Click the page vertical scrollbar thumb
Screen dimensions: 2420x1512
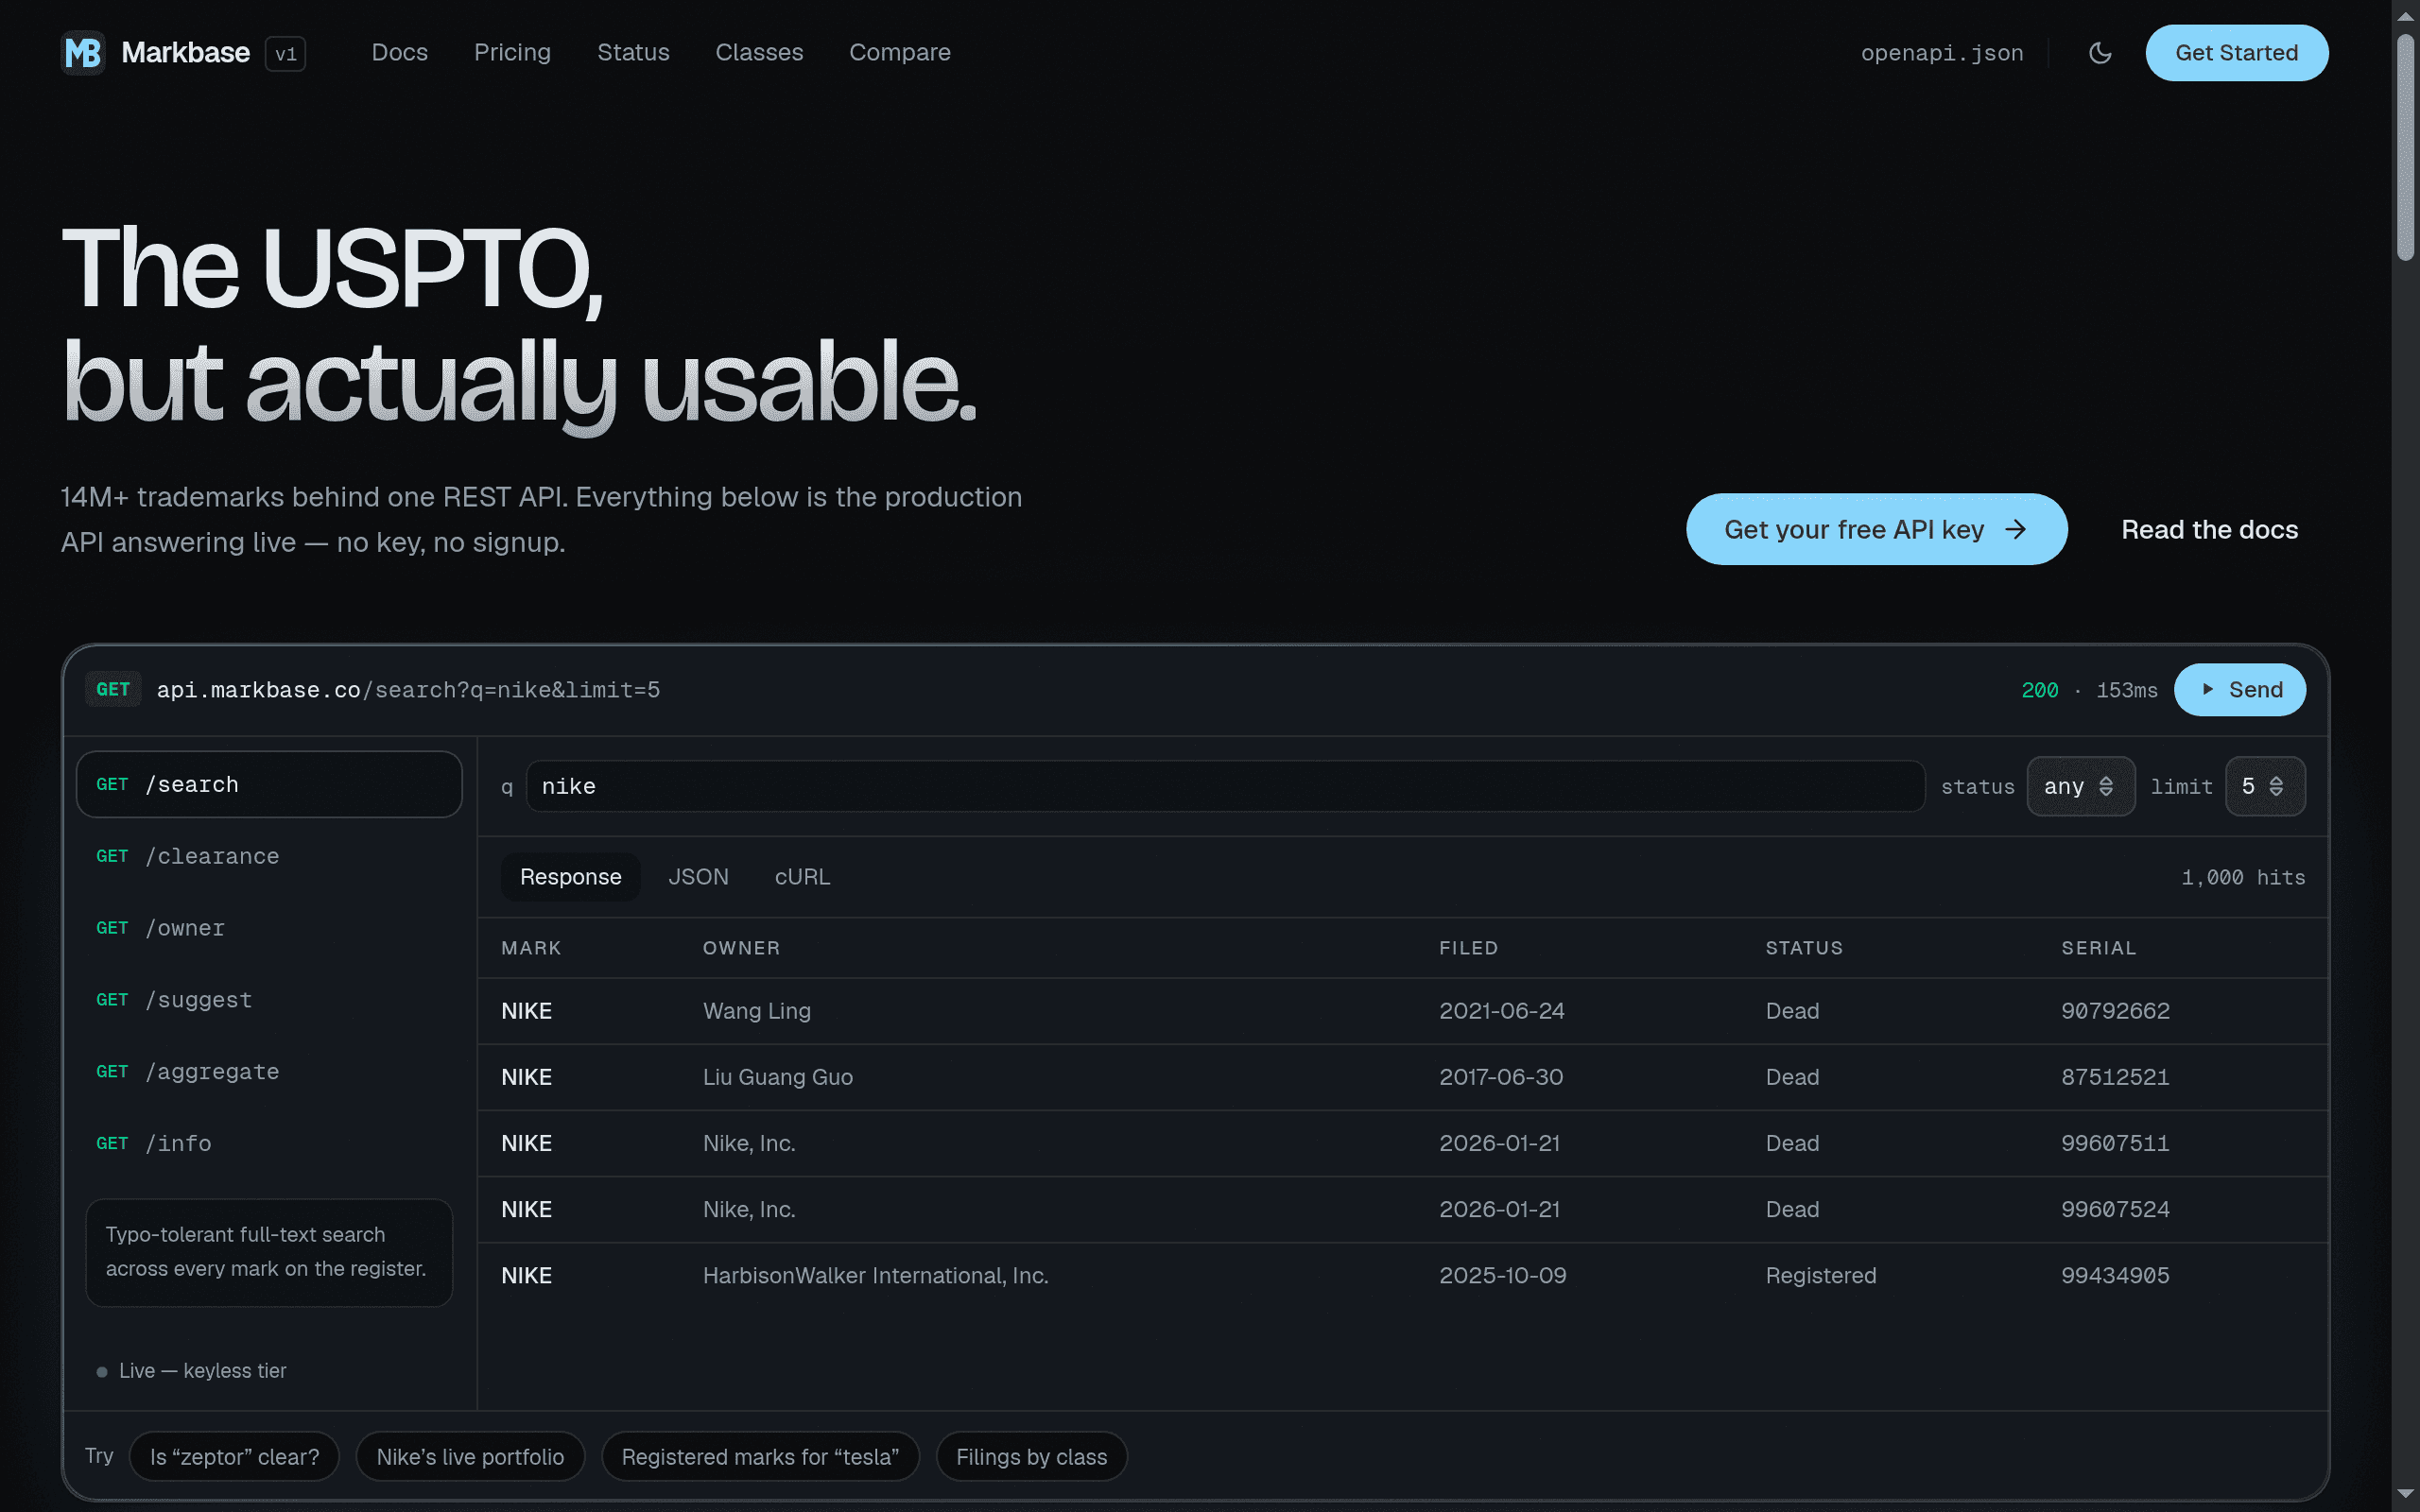point(2406,148)
